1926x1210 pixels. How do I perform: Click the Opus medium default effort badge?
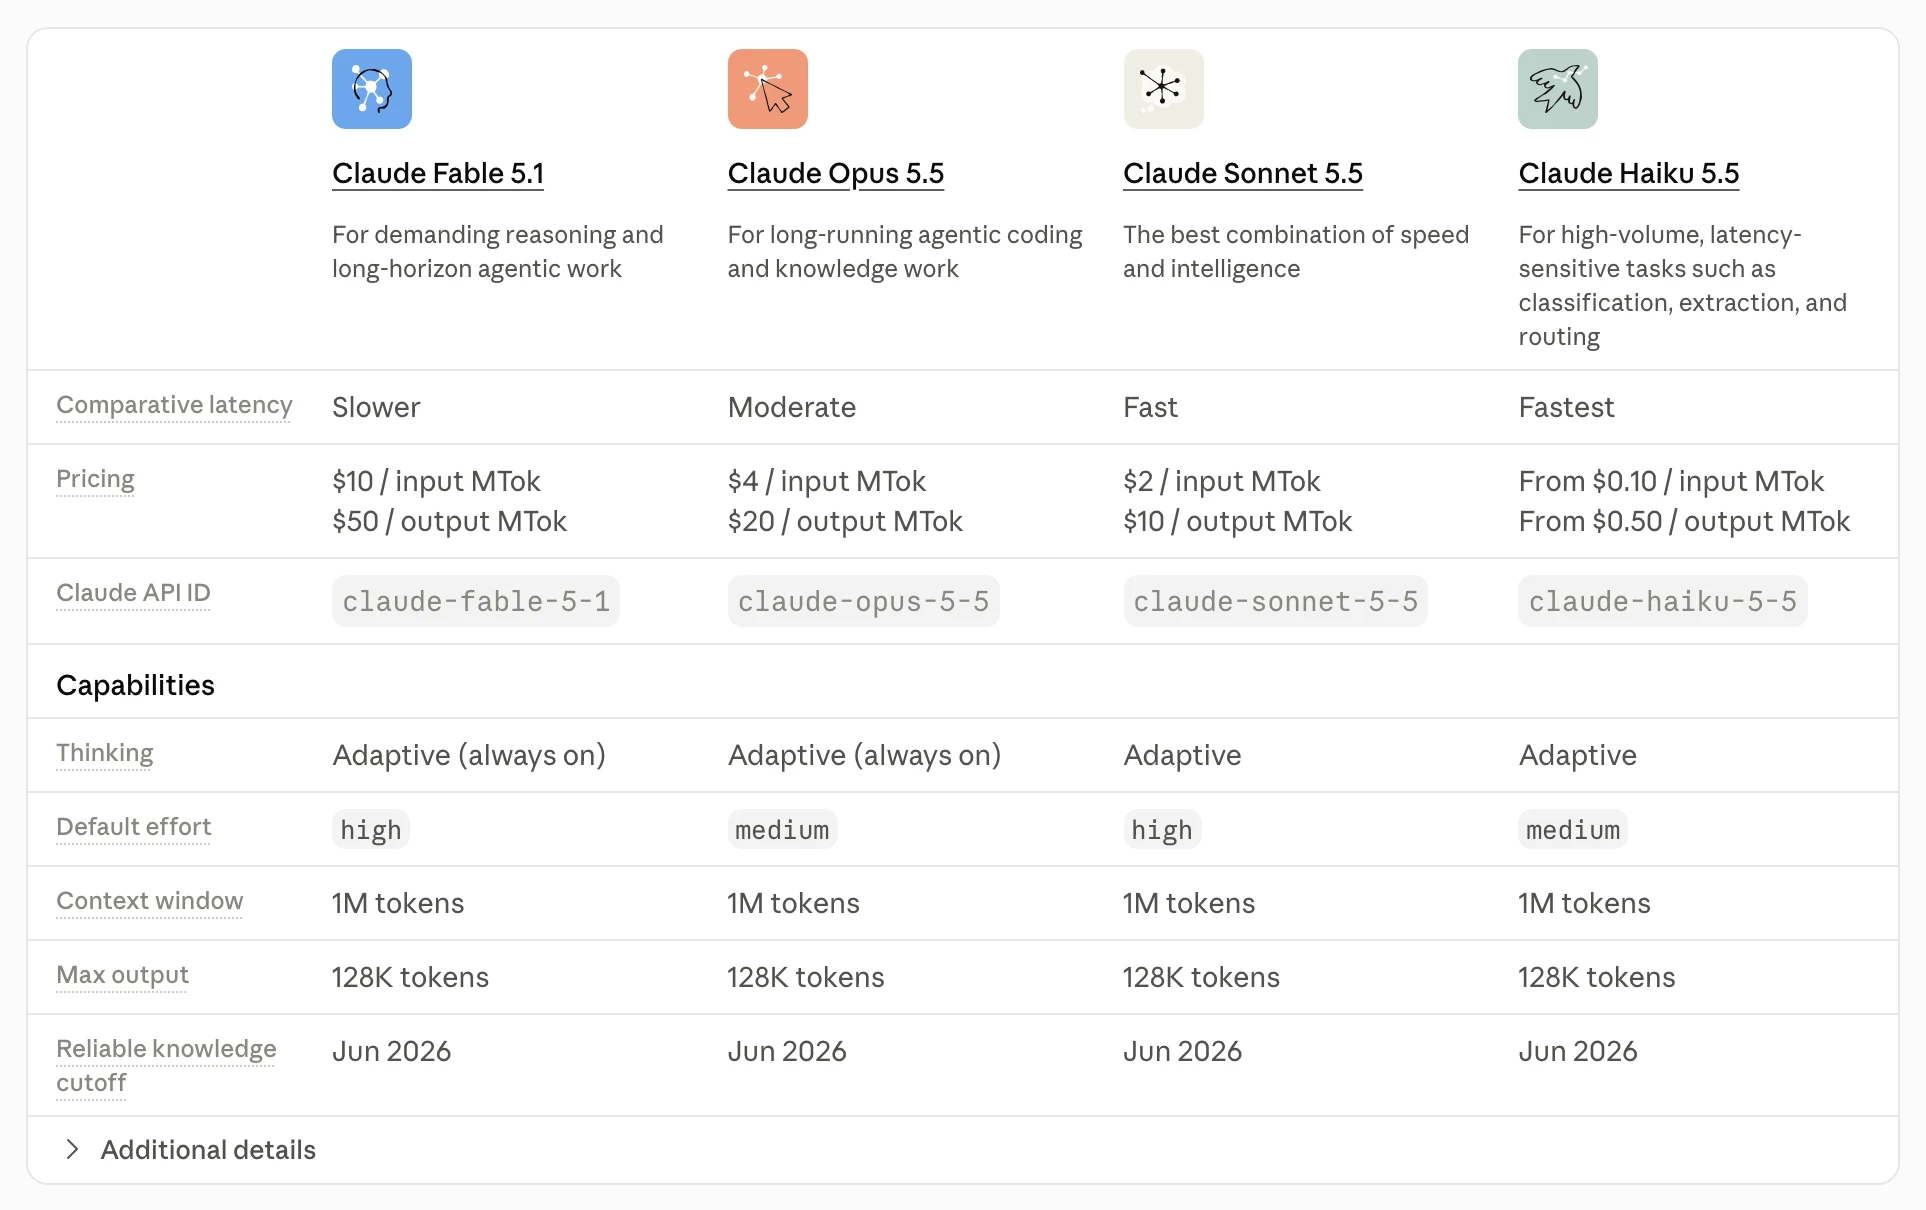782,830
